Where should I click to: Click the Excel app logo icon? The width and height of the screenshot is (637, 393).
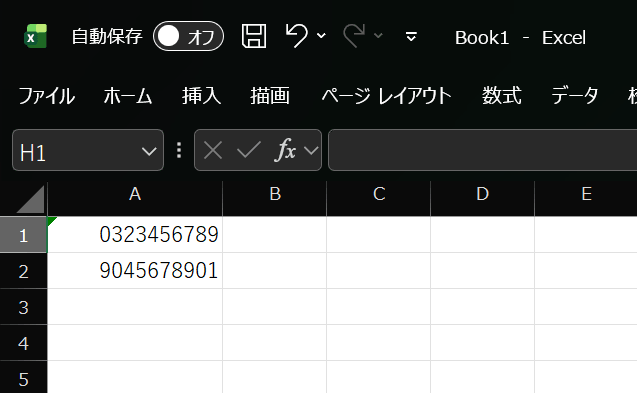click(36, 36)
